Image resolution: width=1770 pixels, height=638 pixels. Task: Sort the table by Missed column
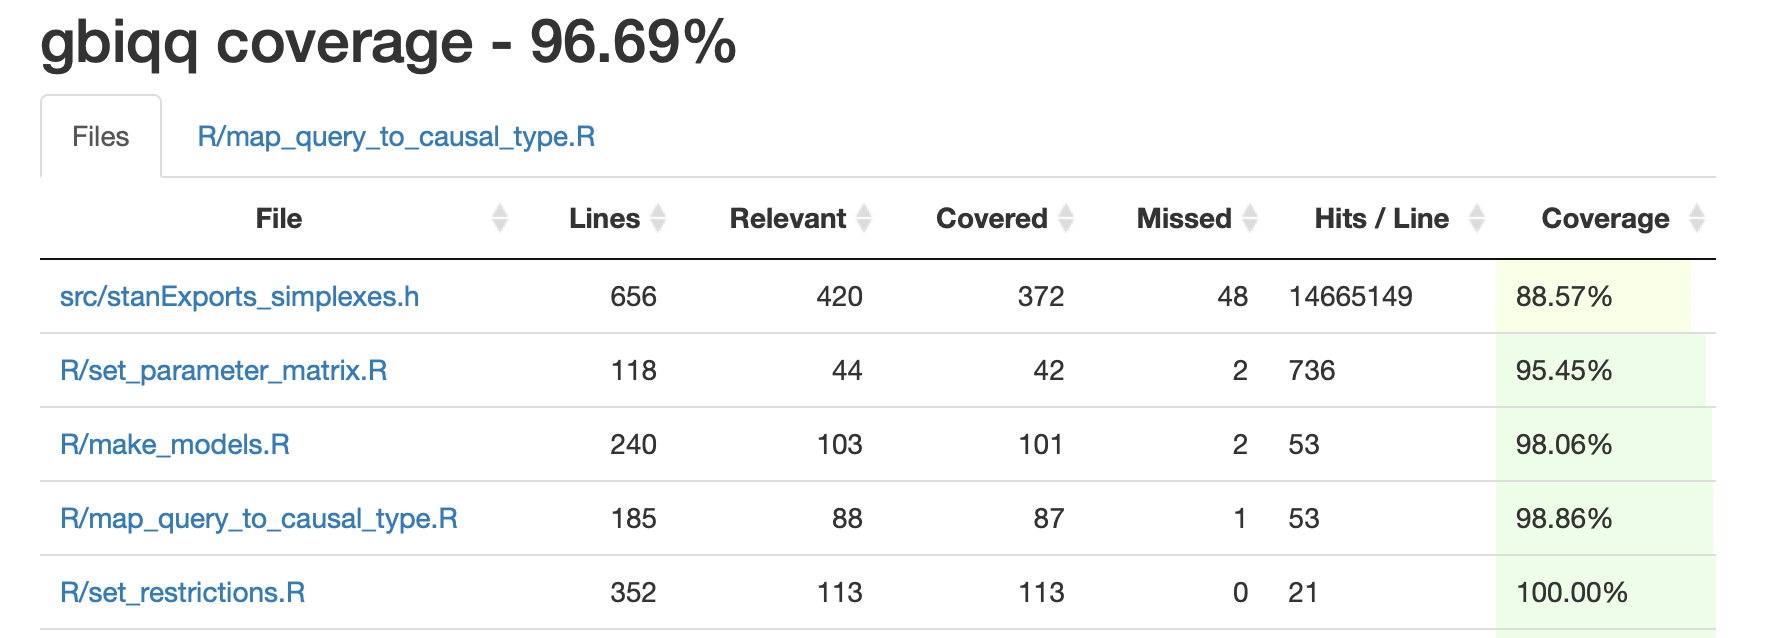pos(1183,218)
